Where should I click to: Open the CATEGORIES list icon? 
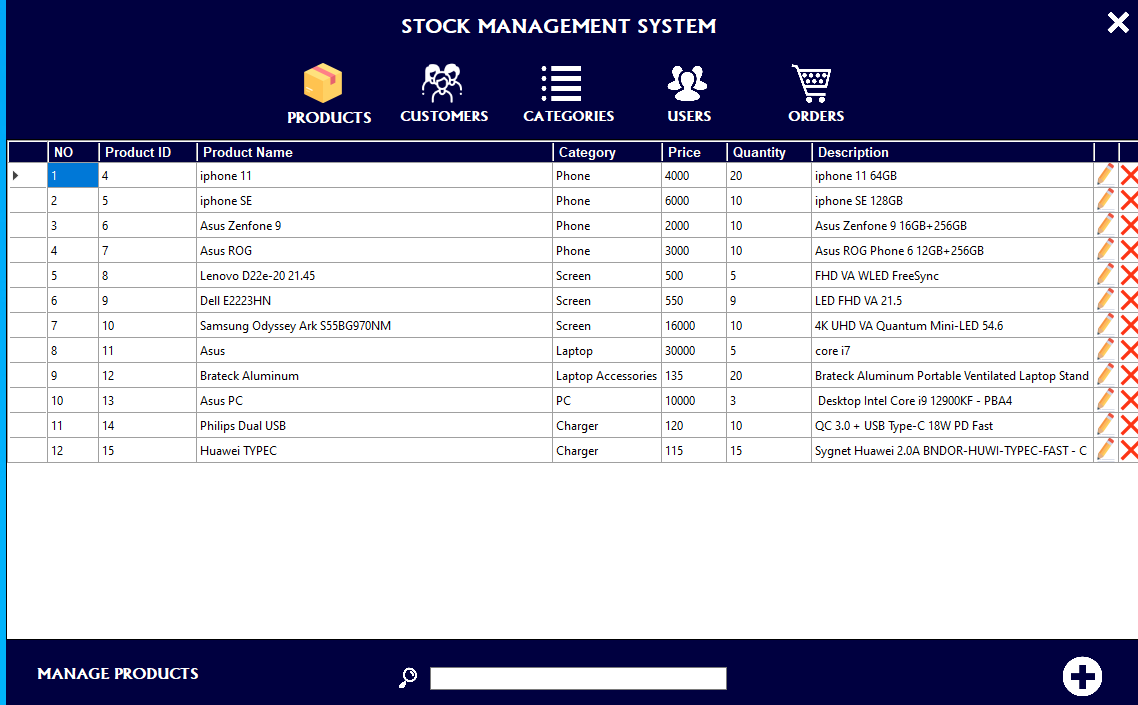tap(561, 82)
